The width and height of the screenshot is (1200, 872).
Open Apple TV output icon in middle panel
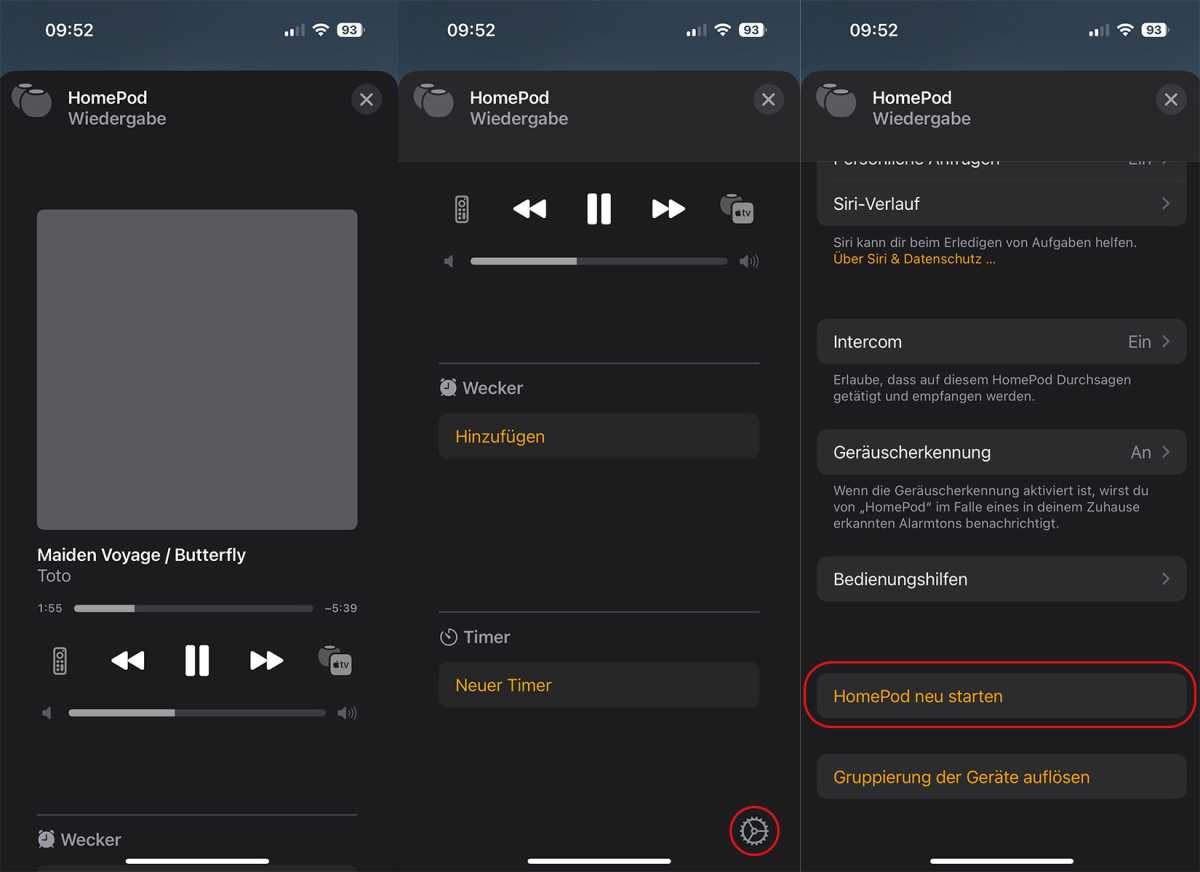click(x=737, y=208)
